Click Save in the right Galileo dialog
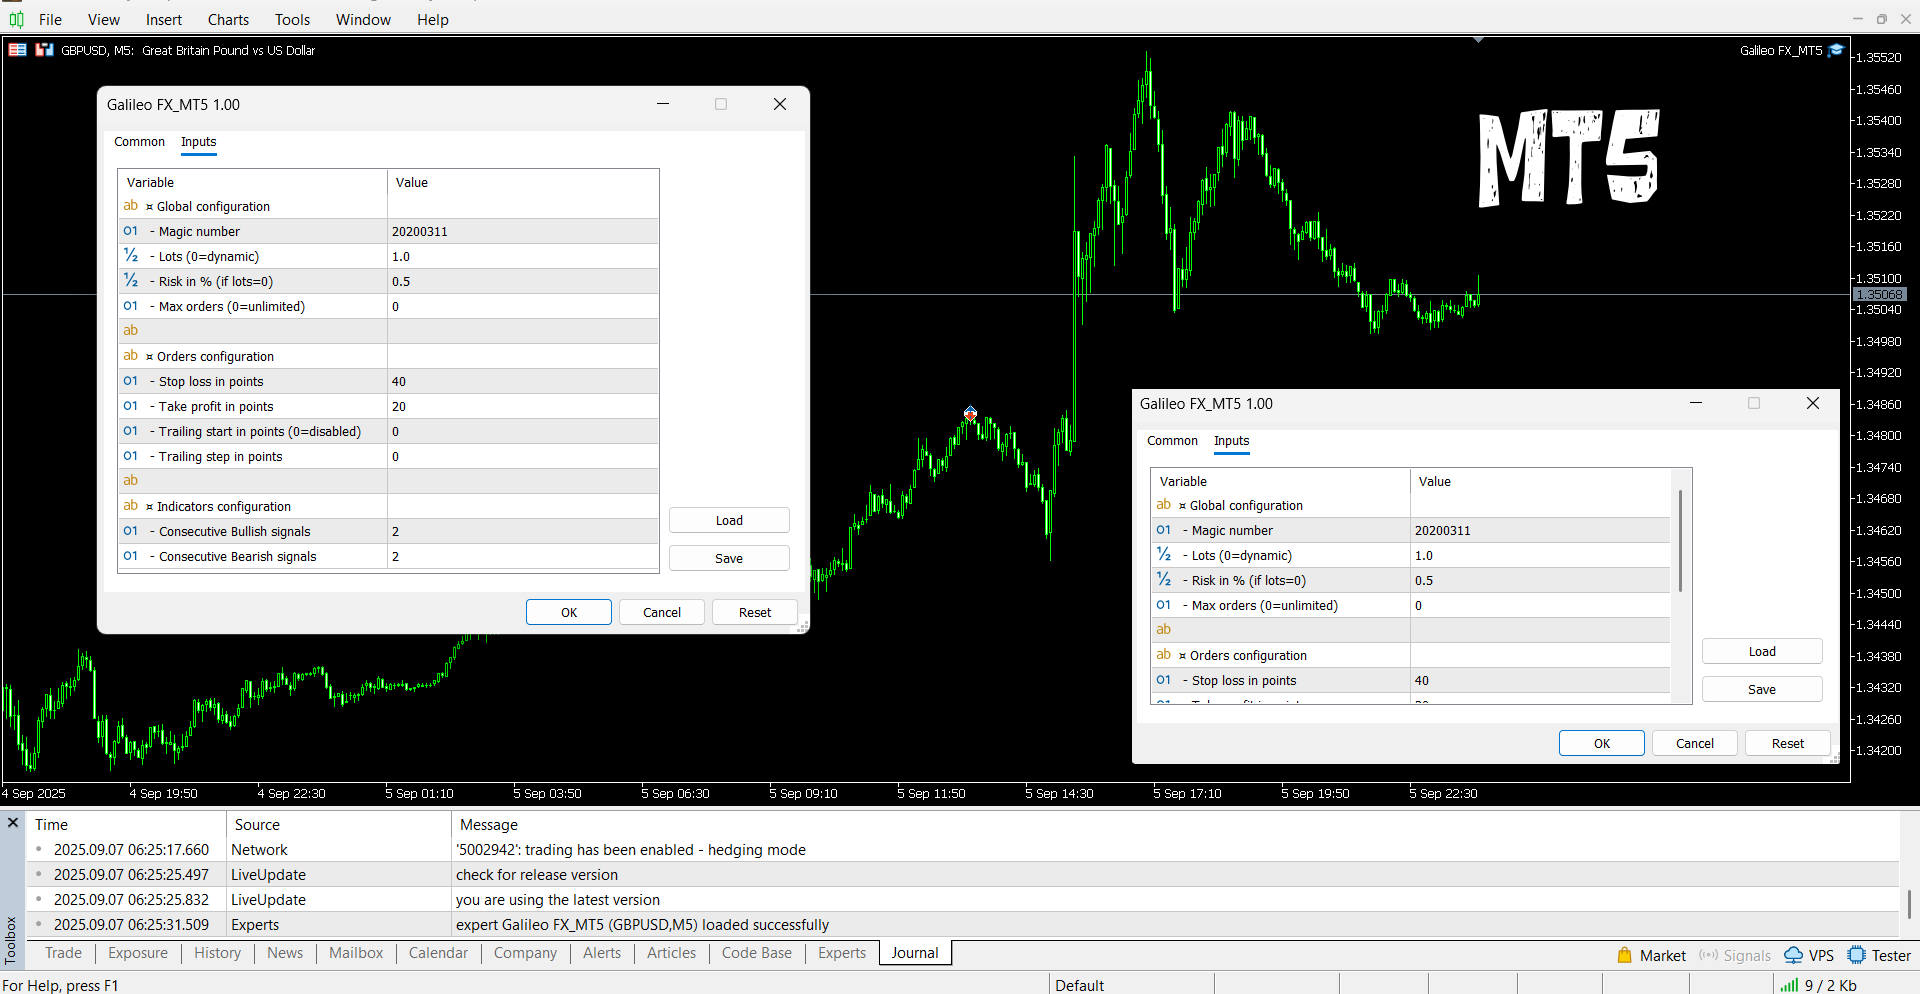1920x994 pixels. pos(1762,689)
